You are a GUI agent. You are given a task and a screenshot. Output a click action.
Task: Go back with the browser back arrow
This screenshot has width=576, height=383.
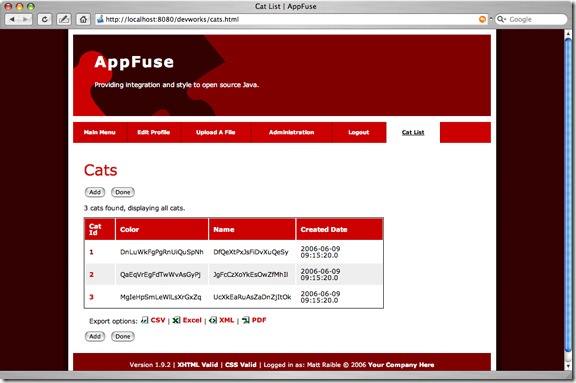click(12, 19)
